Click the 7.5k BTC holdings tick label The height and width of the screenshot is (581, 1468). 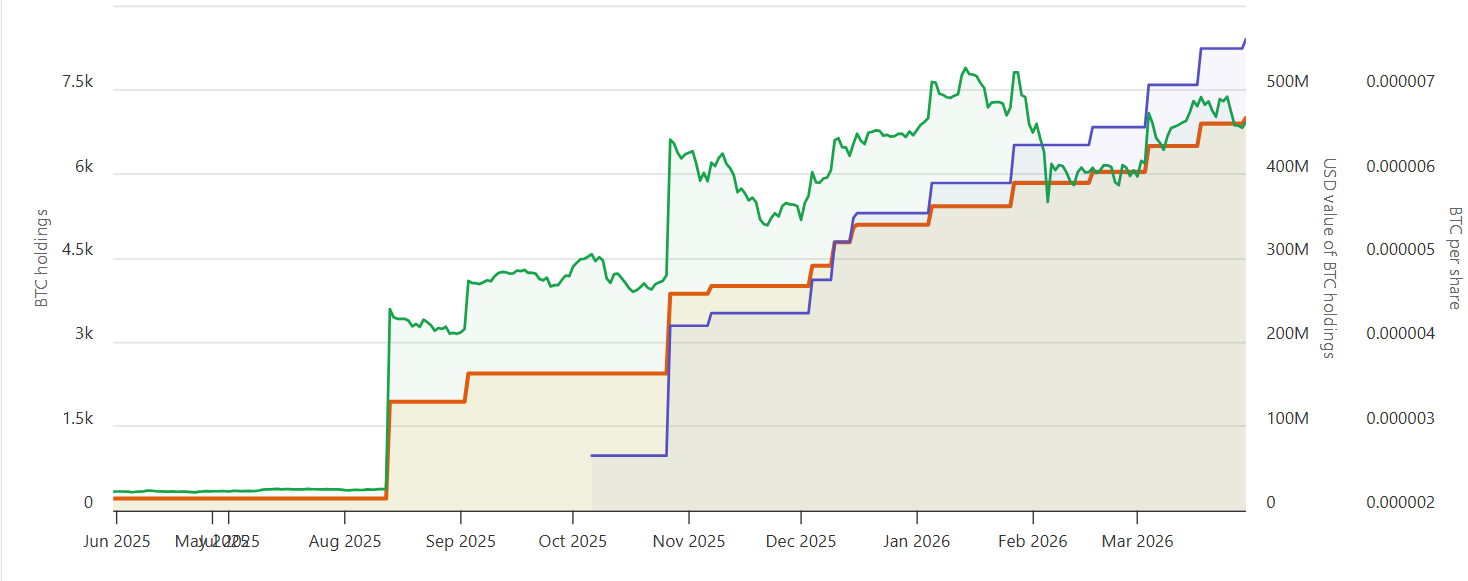pyautogui.click(x=77, y=82)
